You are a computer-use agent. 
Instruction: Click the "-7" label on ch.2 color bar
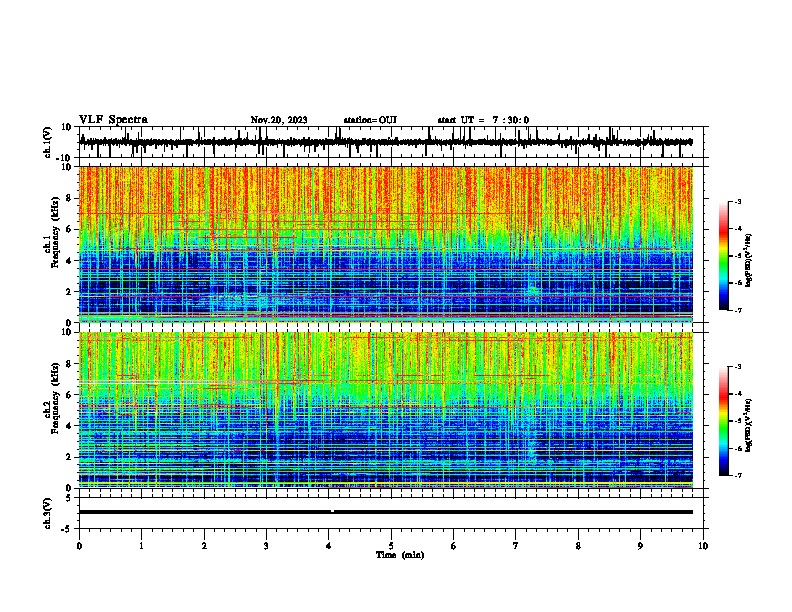coord(738,475)
